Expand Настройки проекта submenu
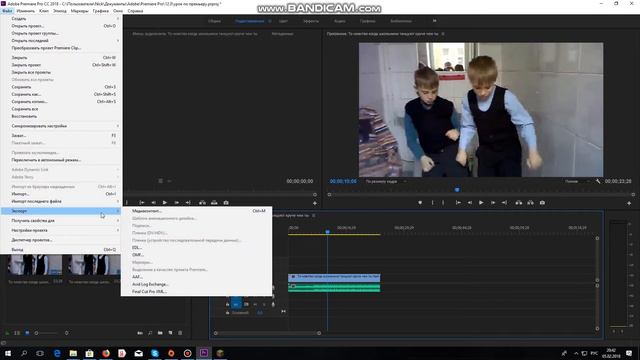Viewport: 640px width, 360px height. tap(61, 230)
